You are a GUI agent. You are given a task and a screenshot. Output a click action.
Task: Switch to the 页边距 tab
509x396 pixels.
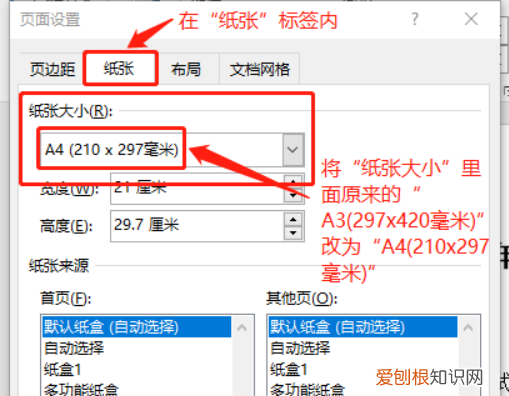point(52,69)
